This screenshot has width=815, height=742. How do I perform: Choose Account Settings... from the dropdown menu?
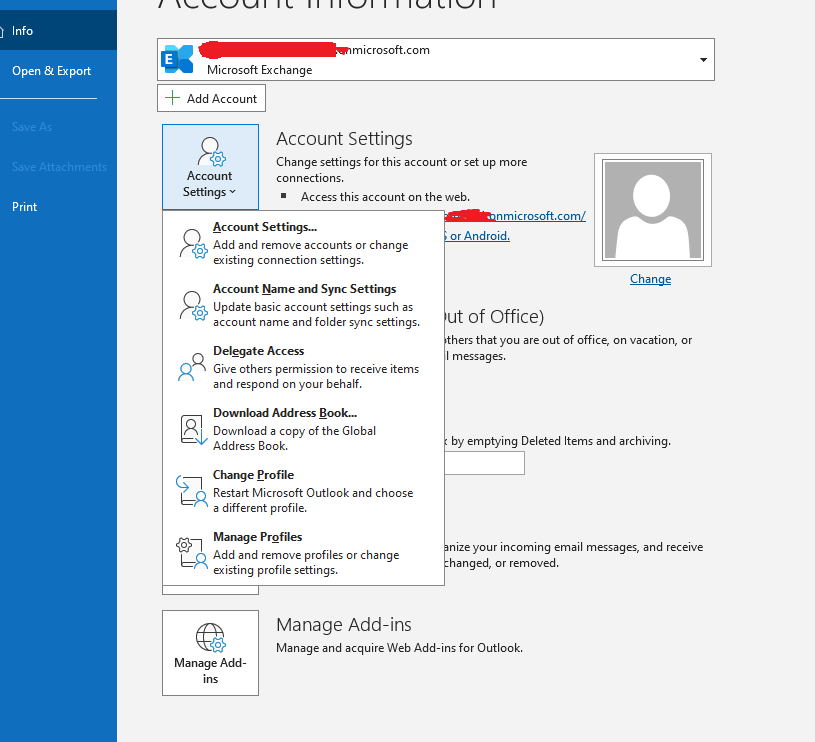pyautogui.click(x=304, y=243)
